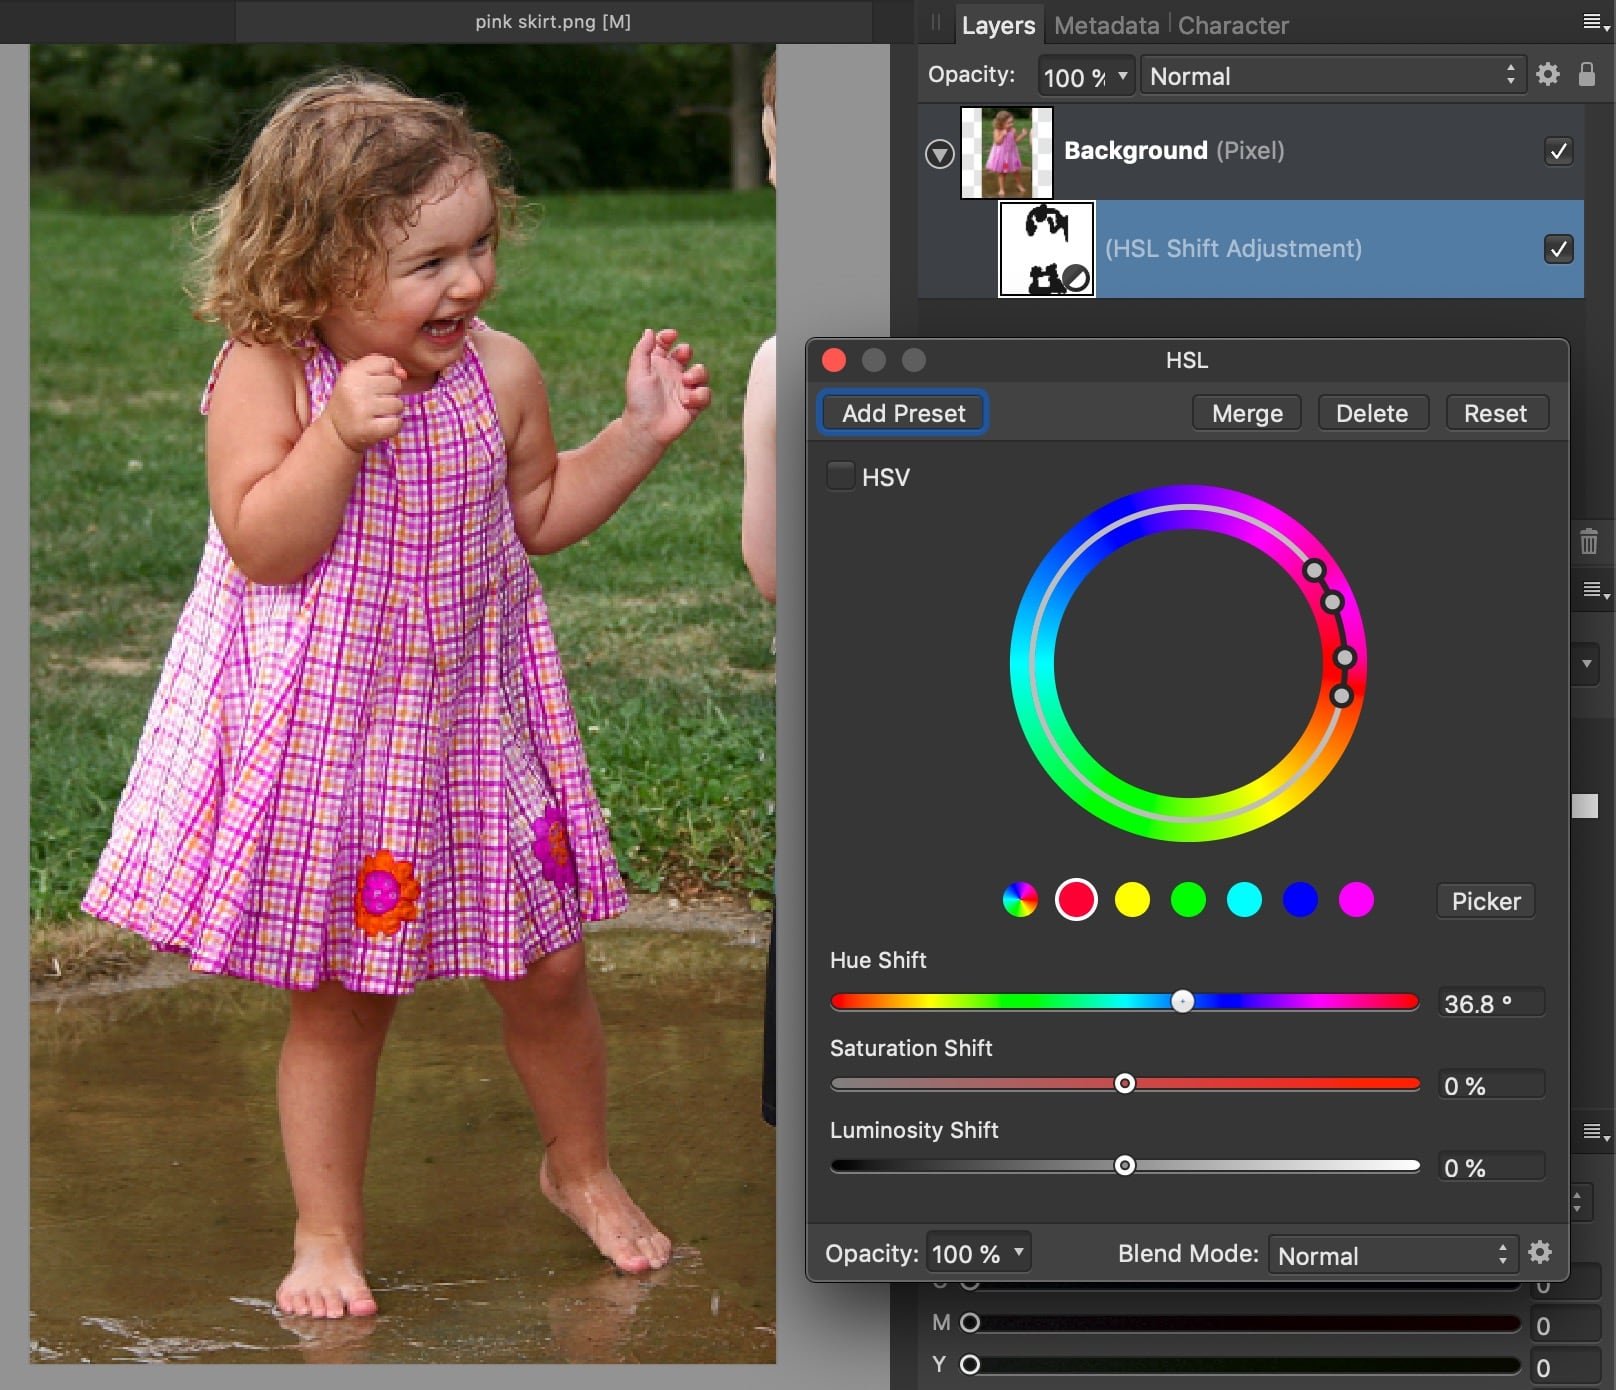Click the Merge button
The image size is (1616, 1390).
[1247, 413]
